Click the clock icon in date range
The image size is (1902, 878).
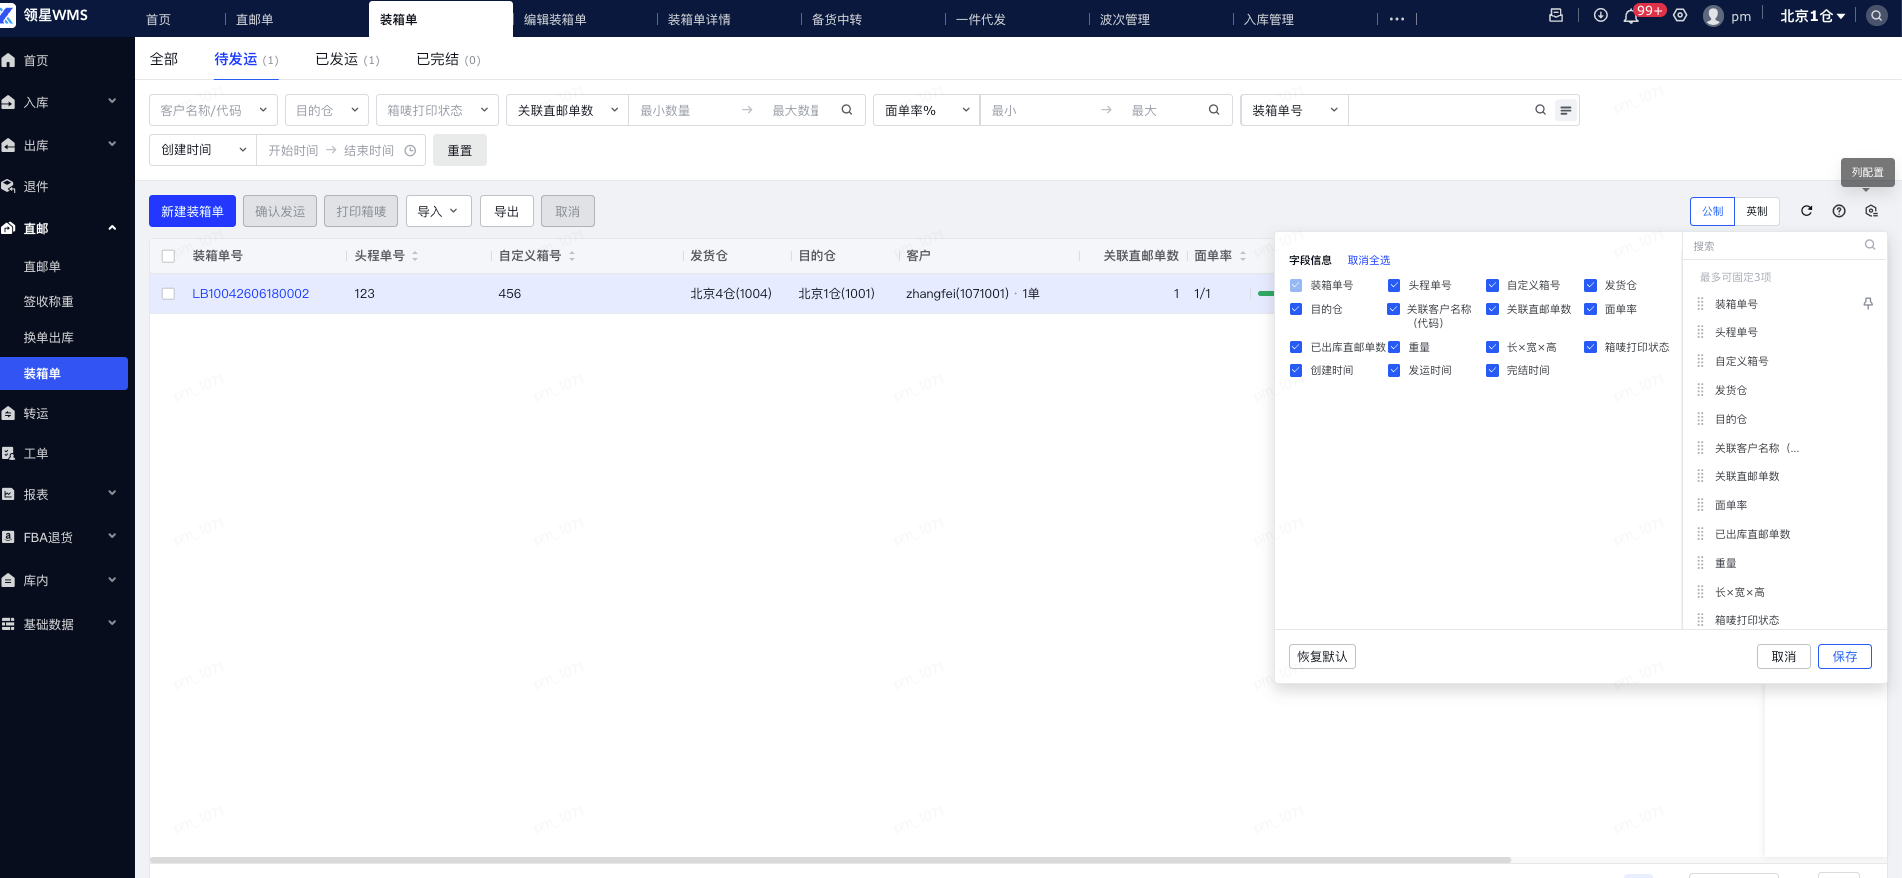tap(410, 150)
